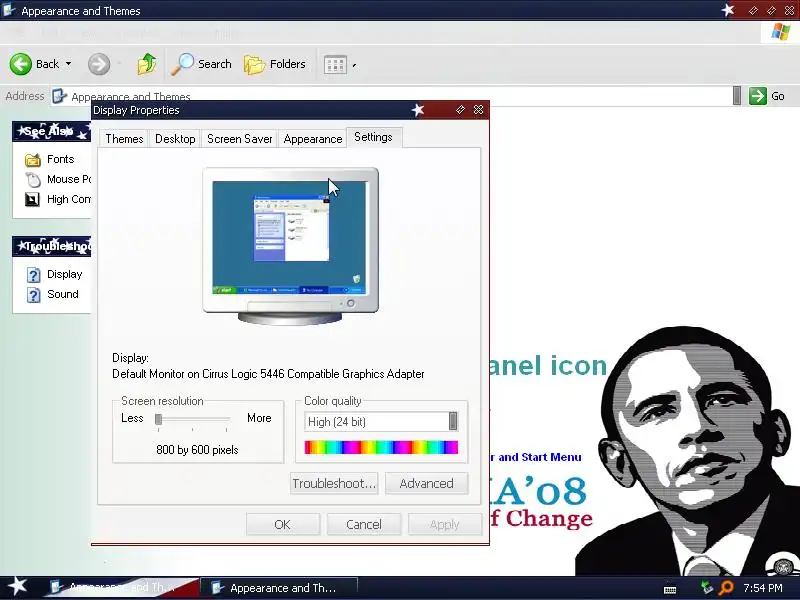Click the address bar Appearance and Themes icon

[60, 96]
